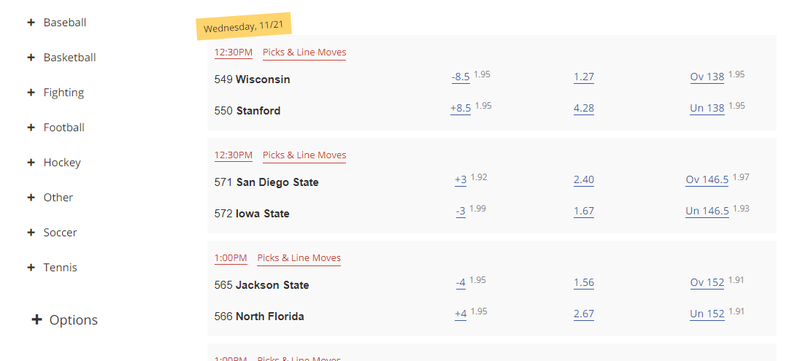Open Picks & Line Moves for Jackson State game
800x361 pixels.
pos(298,258)
